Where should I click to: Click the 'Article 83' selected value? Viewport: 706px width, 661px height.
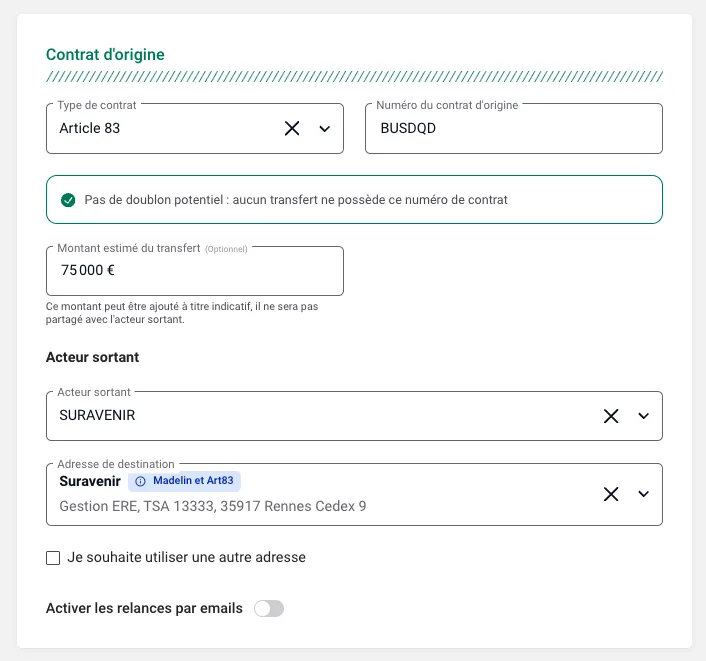[90, 128]
